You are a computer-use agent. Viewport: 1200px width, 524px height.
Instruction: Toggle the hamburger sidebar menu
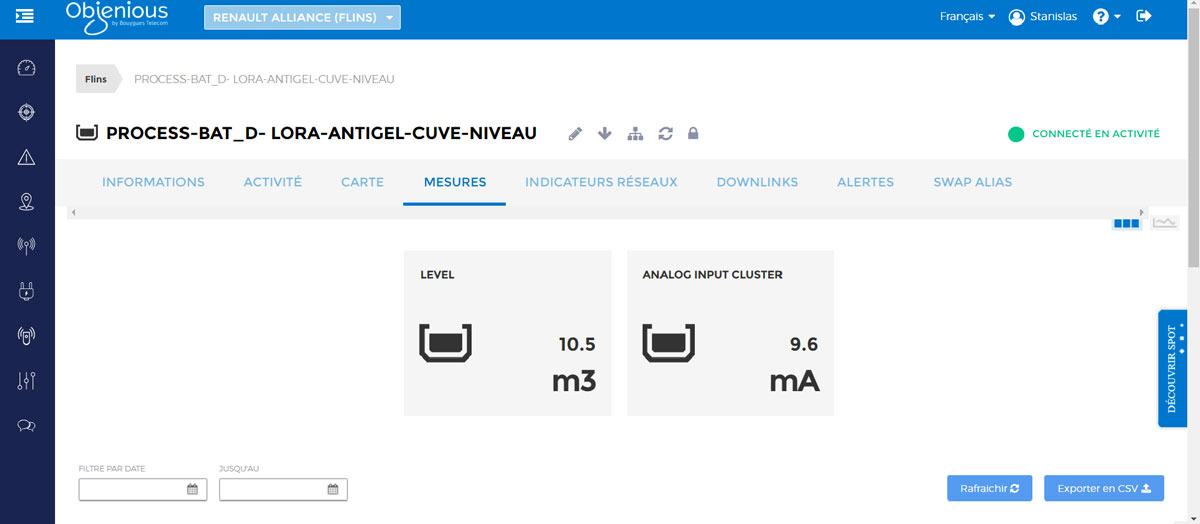click(x=25, y=17)
